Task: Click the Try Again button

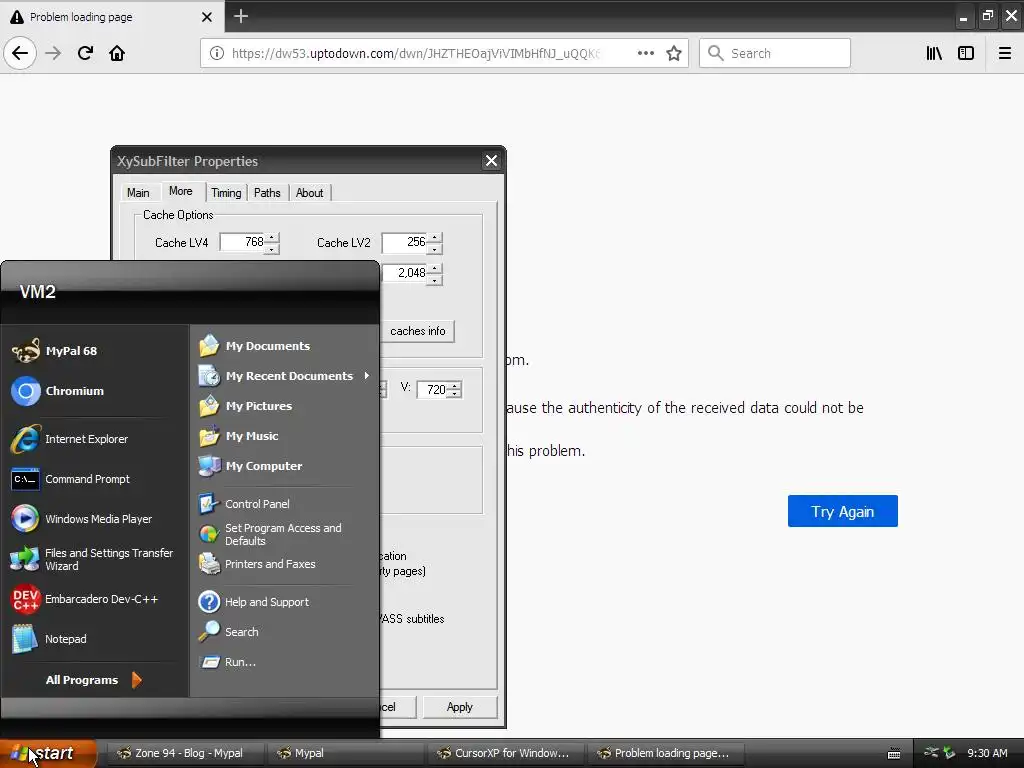Action: point(842,511)
